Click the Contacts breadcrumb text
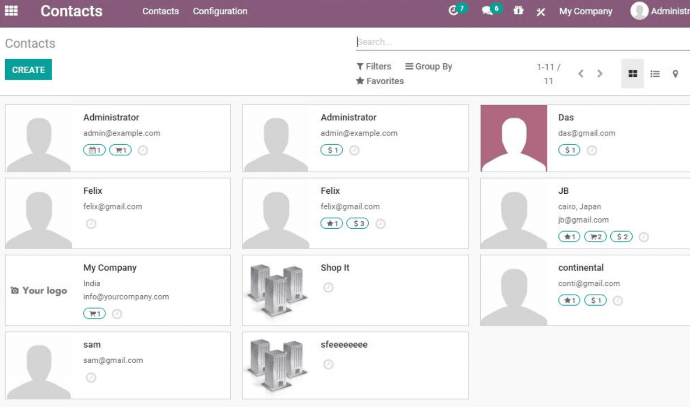Image resolution: width=690 pixels, height=407 pixels. coord(30,43)
